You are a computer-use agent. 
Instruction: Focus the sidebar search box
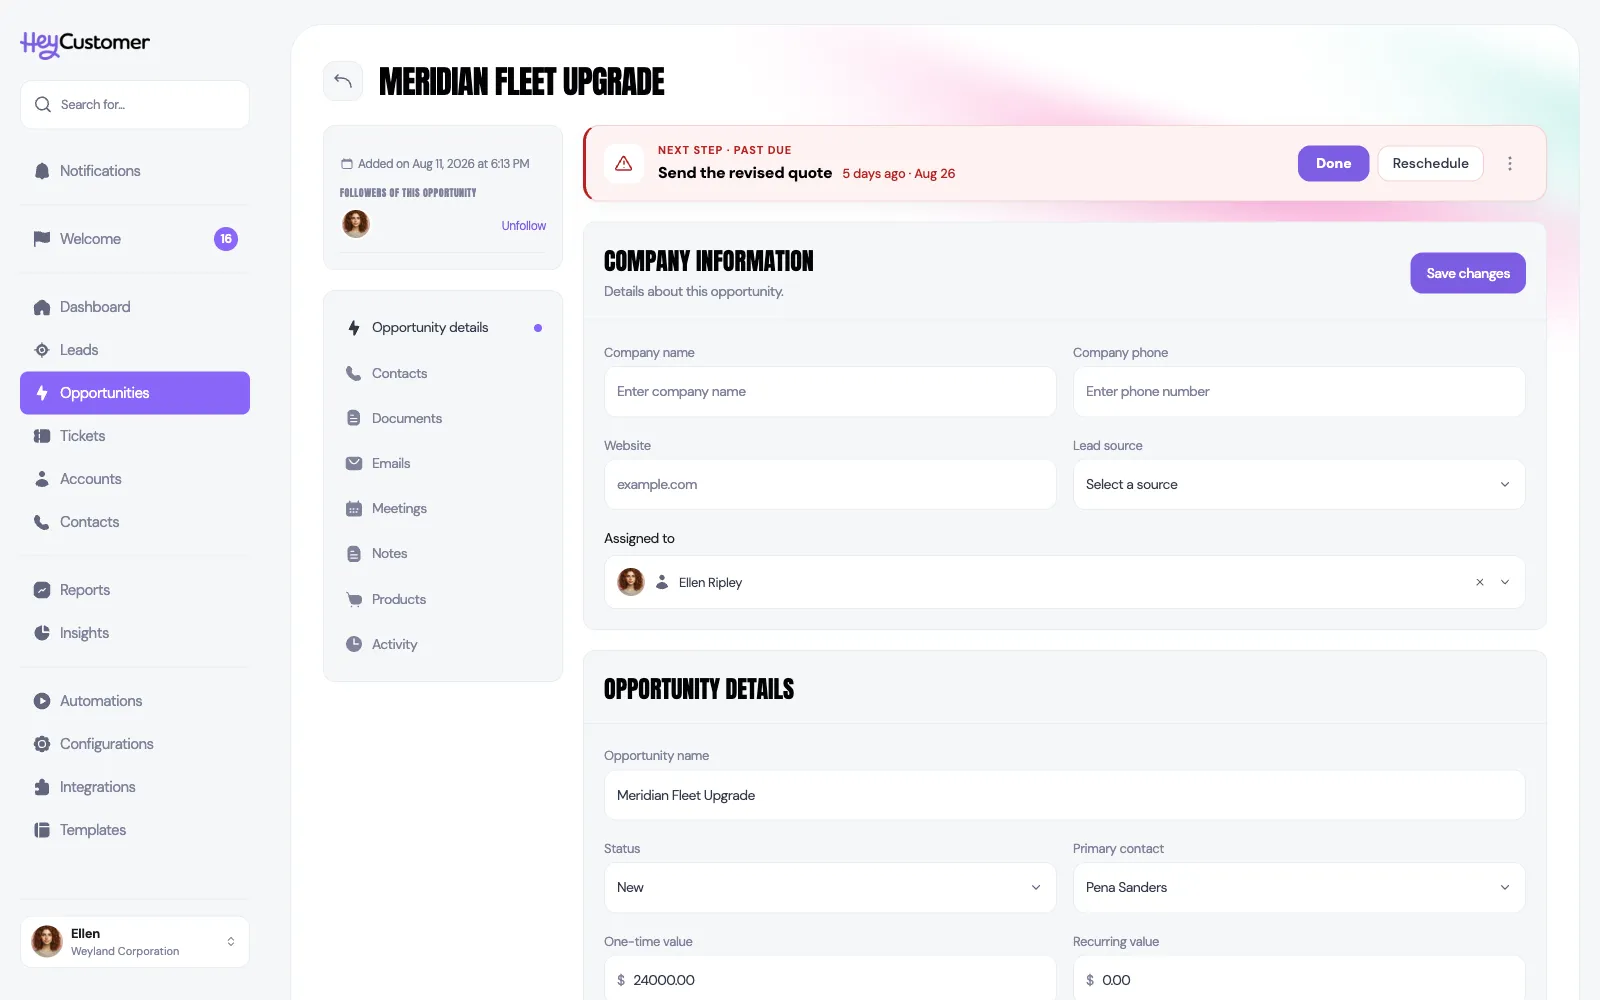coord(135,105)
